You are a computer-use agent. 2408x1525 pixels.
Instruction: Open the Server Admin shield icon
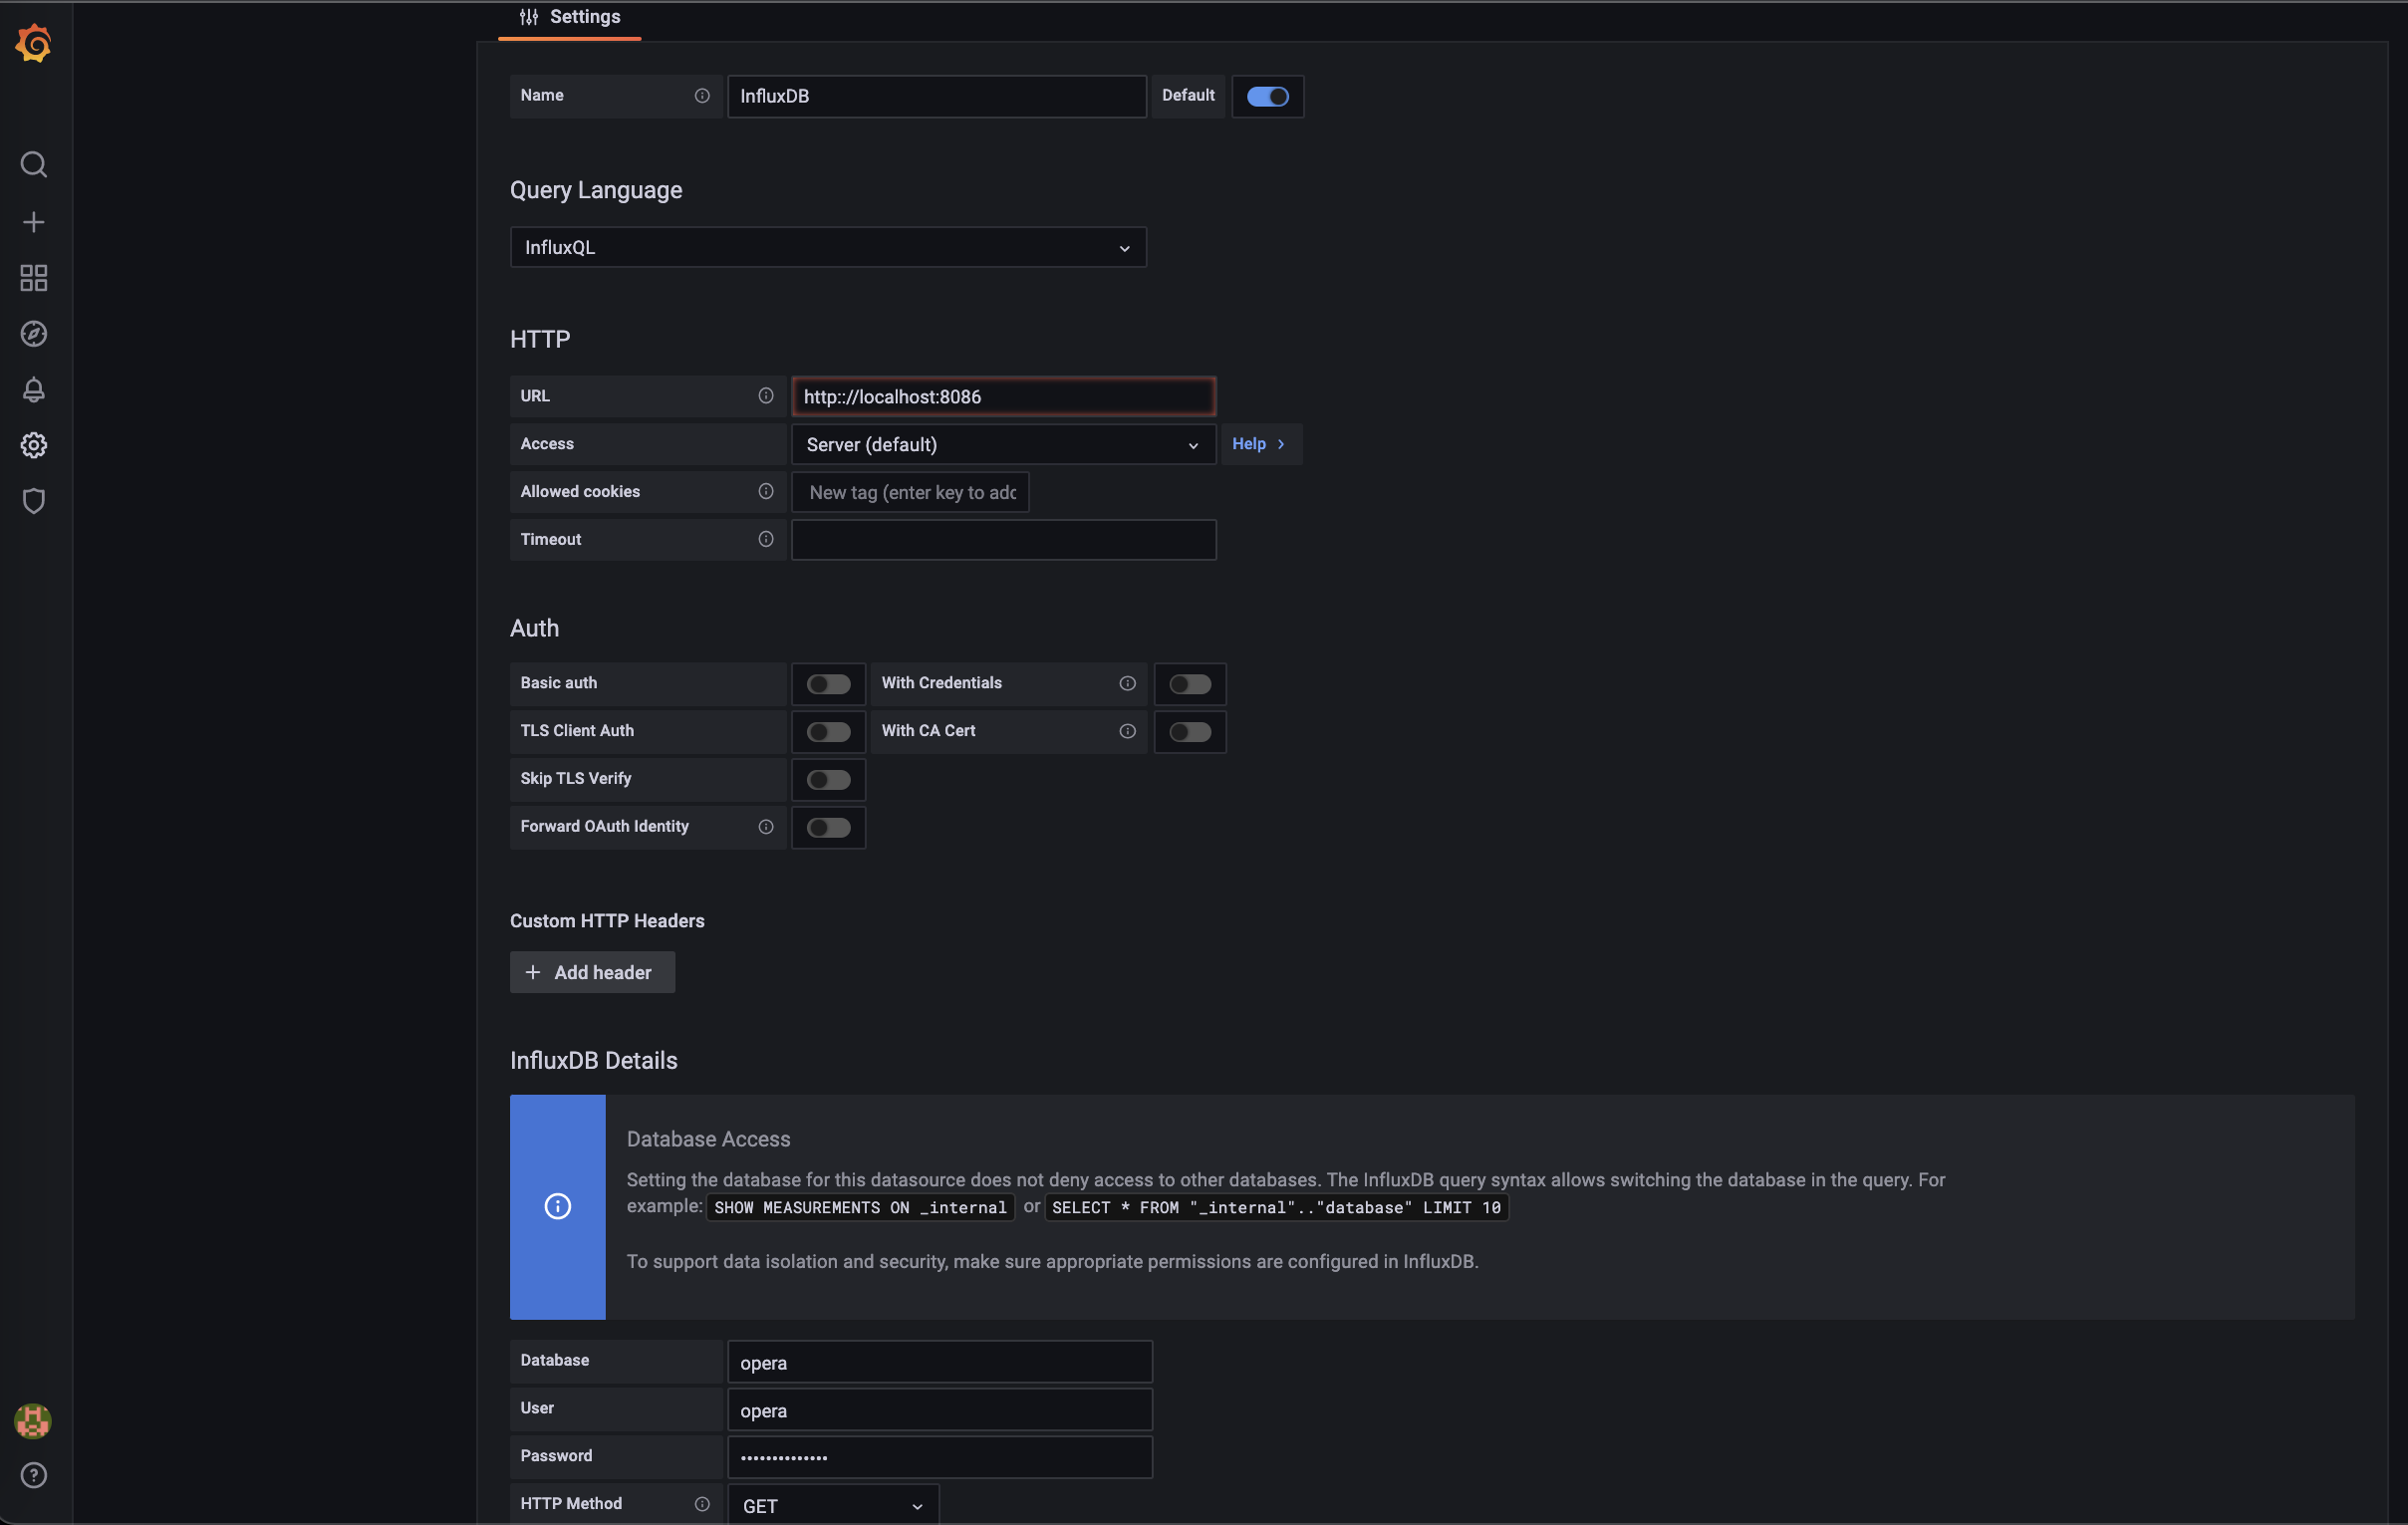click(33, 501)
